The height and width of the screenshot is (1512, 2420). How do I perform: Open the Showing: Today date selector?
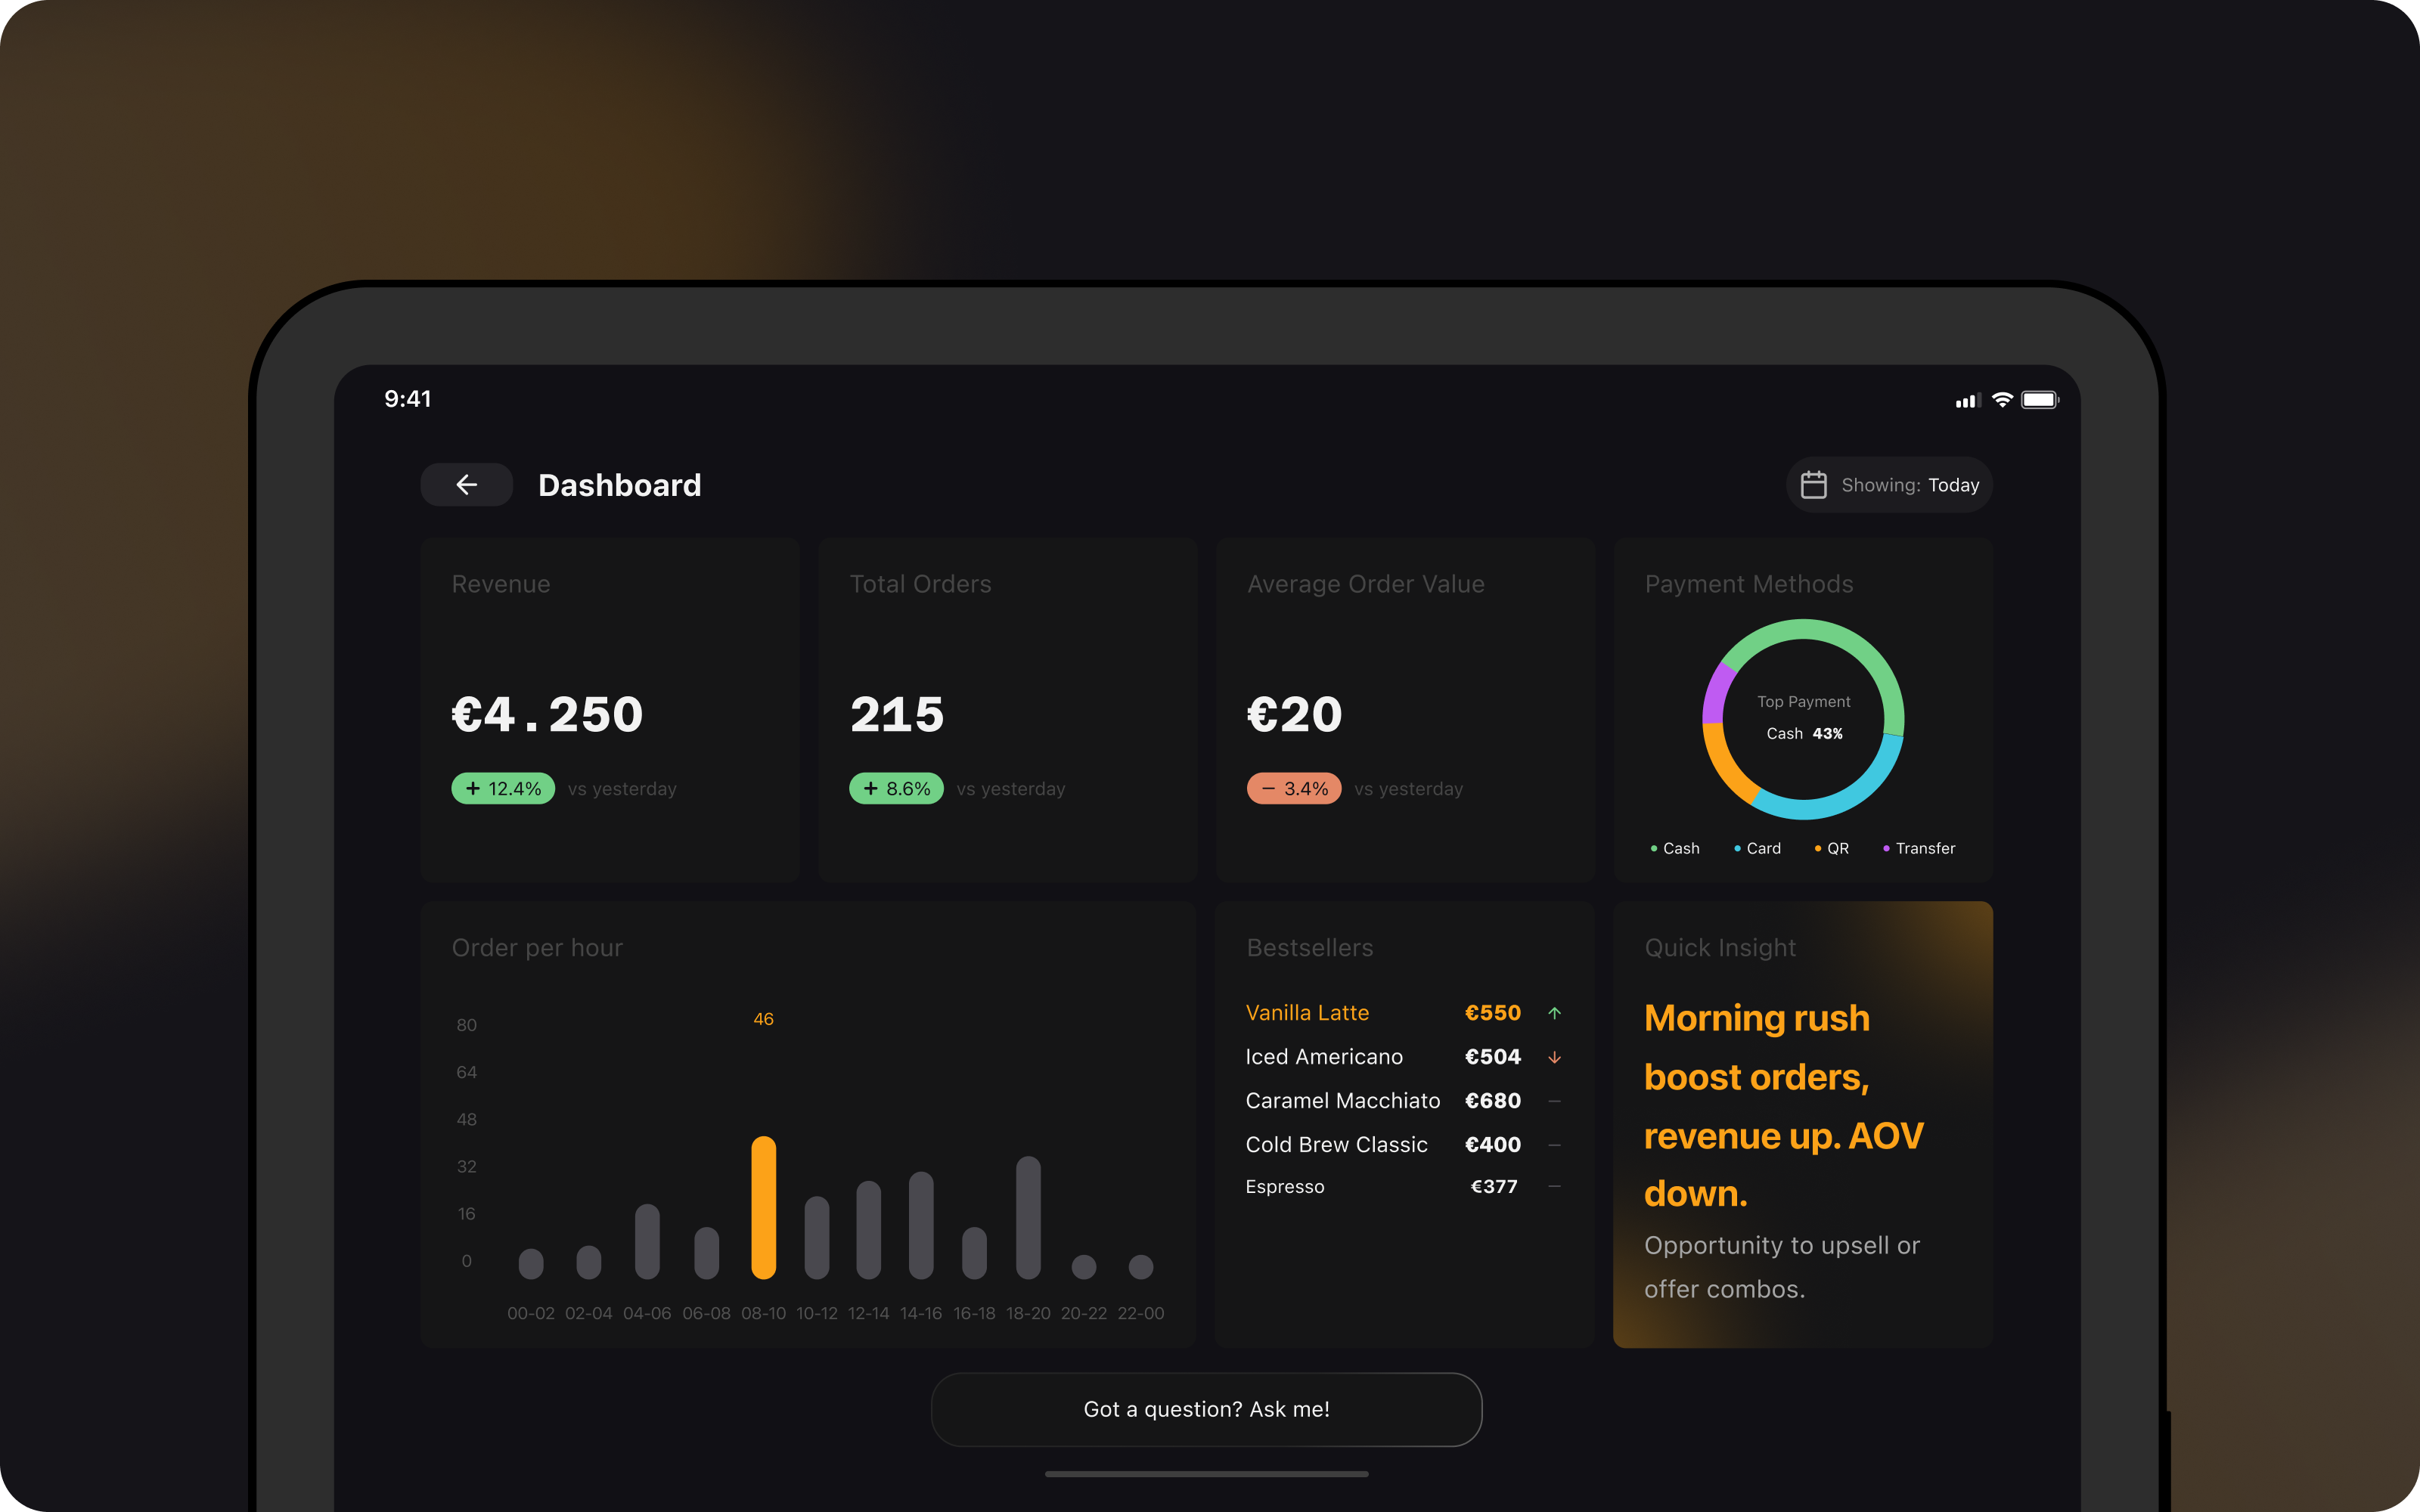click(x=1889, y=485)
